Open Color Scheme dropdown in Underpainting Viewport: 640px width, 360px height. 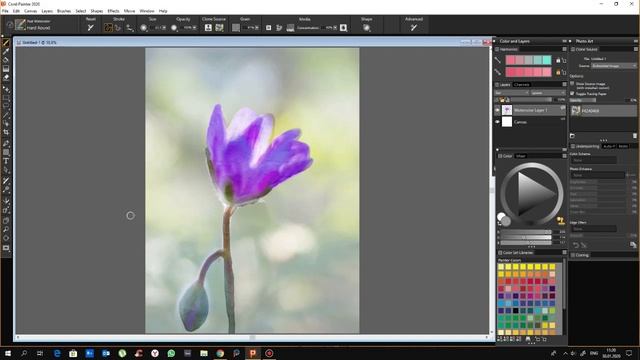(x=593, y=160)
